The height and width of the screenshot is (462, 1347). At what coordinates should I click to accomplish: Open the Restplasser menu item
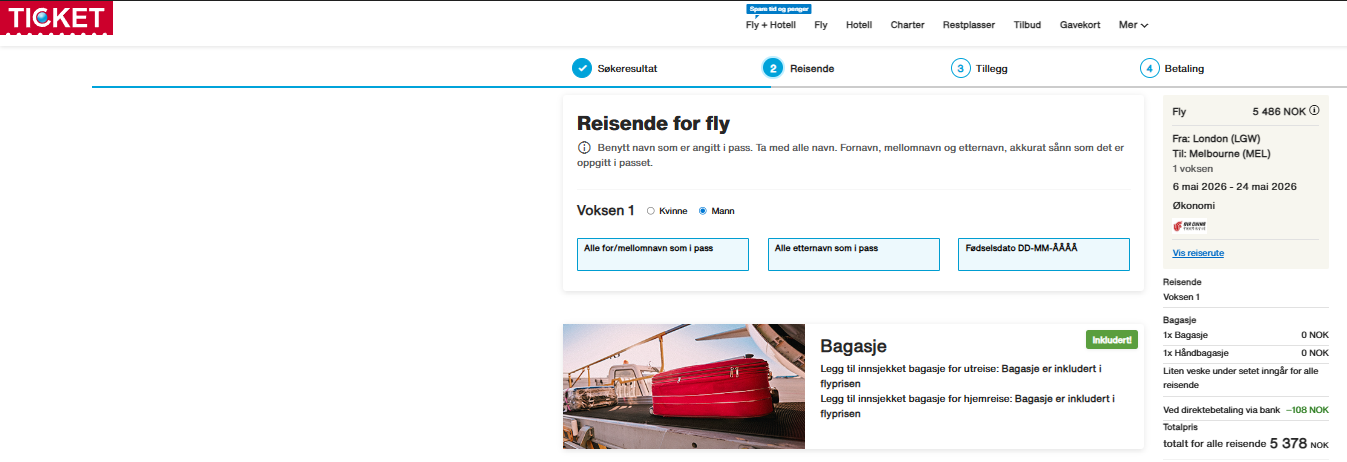tap(969, 25)
